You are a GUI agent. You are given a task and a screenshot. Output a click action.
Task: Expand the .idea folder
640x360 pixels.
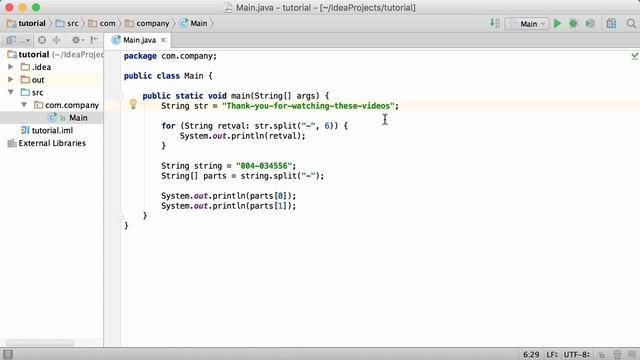[11, 67]
